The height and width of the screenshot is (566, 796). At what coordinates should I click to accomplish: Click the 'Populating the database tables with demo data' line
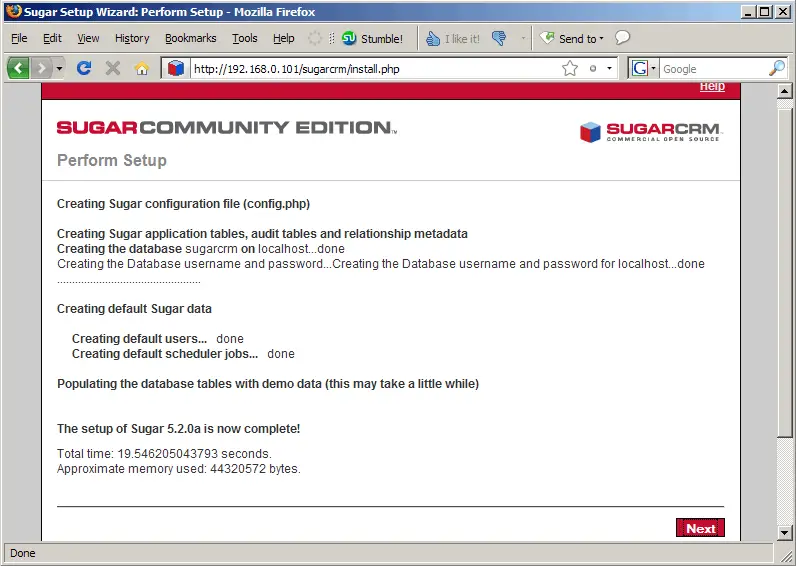tap(268, 384)
